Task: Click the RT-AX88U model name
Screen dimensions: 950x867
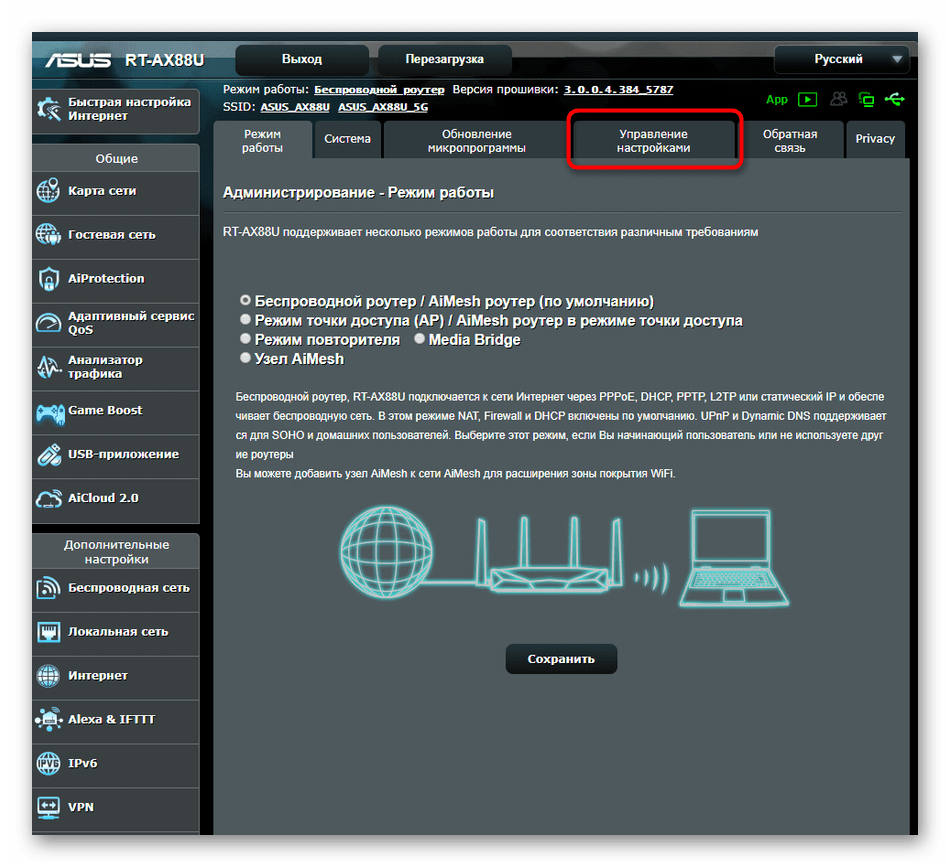Action: coord(164,60)
